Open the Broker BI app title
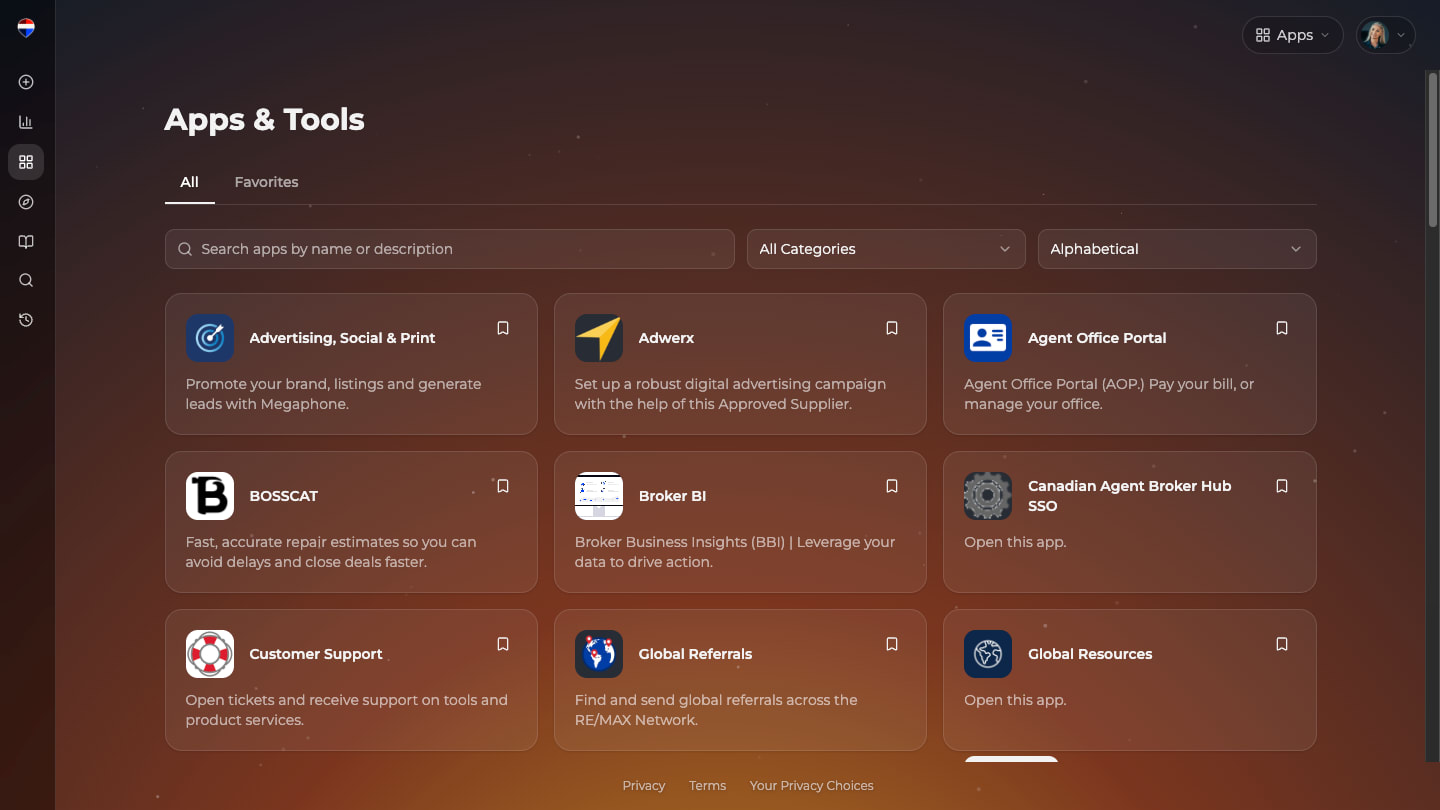This screenshot has width=1440, height=810. click(x=672, y=496)
